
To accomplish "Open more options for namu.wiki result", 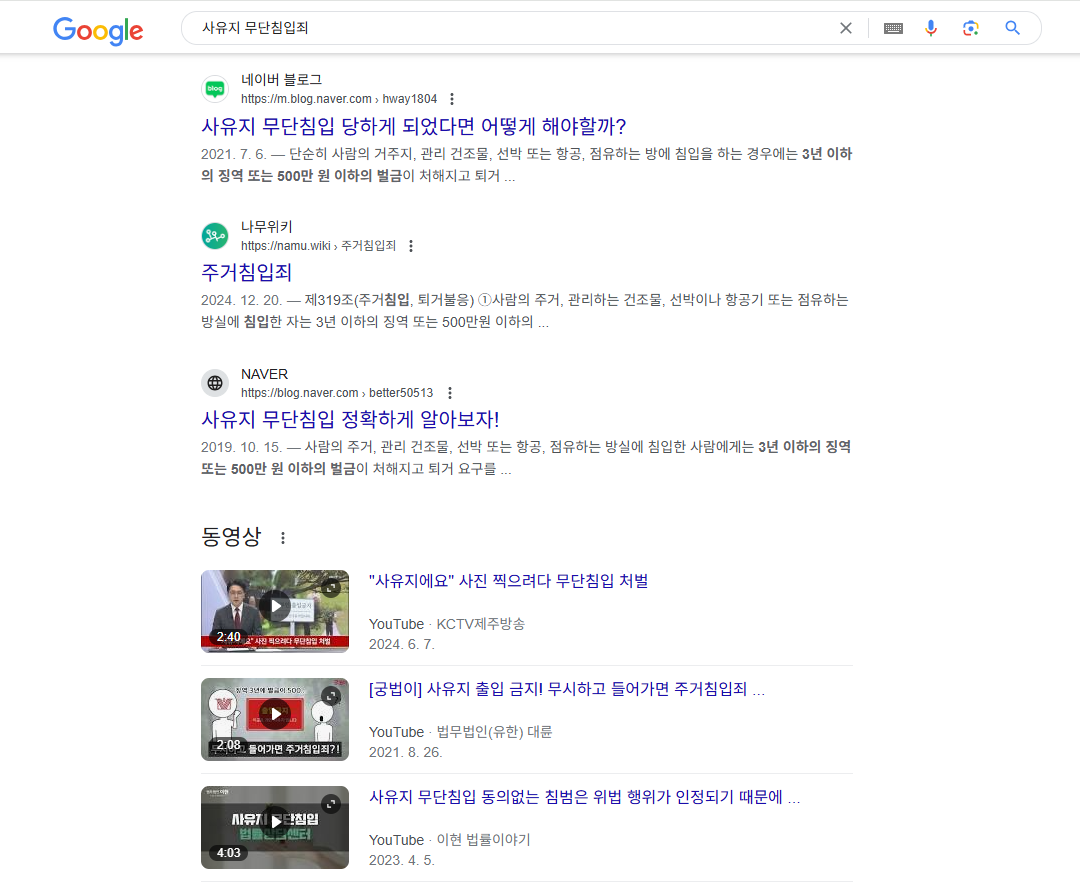I will pos(411,246).
